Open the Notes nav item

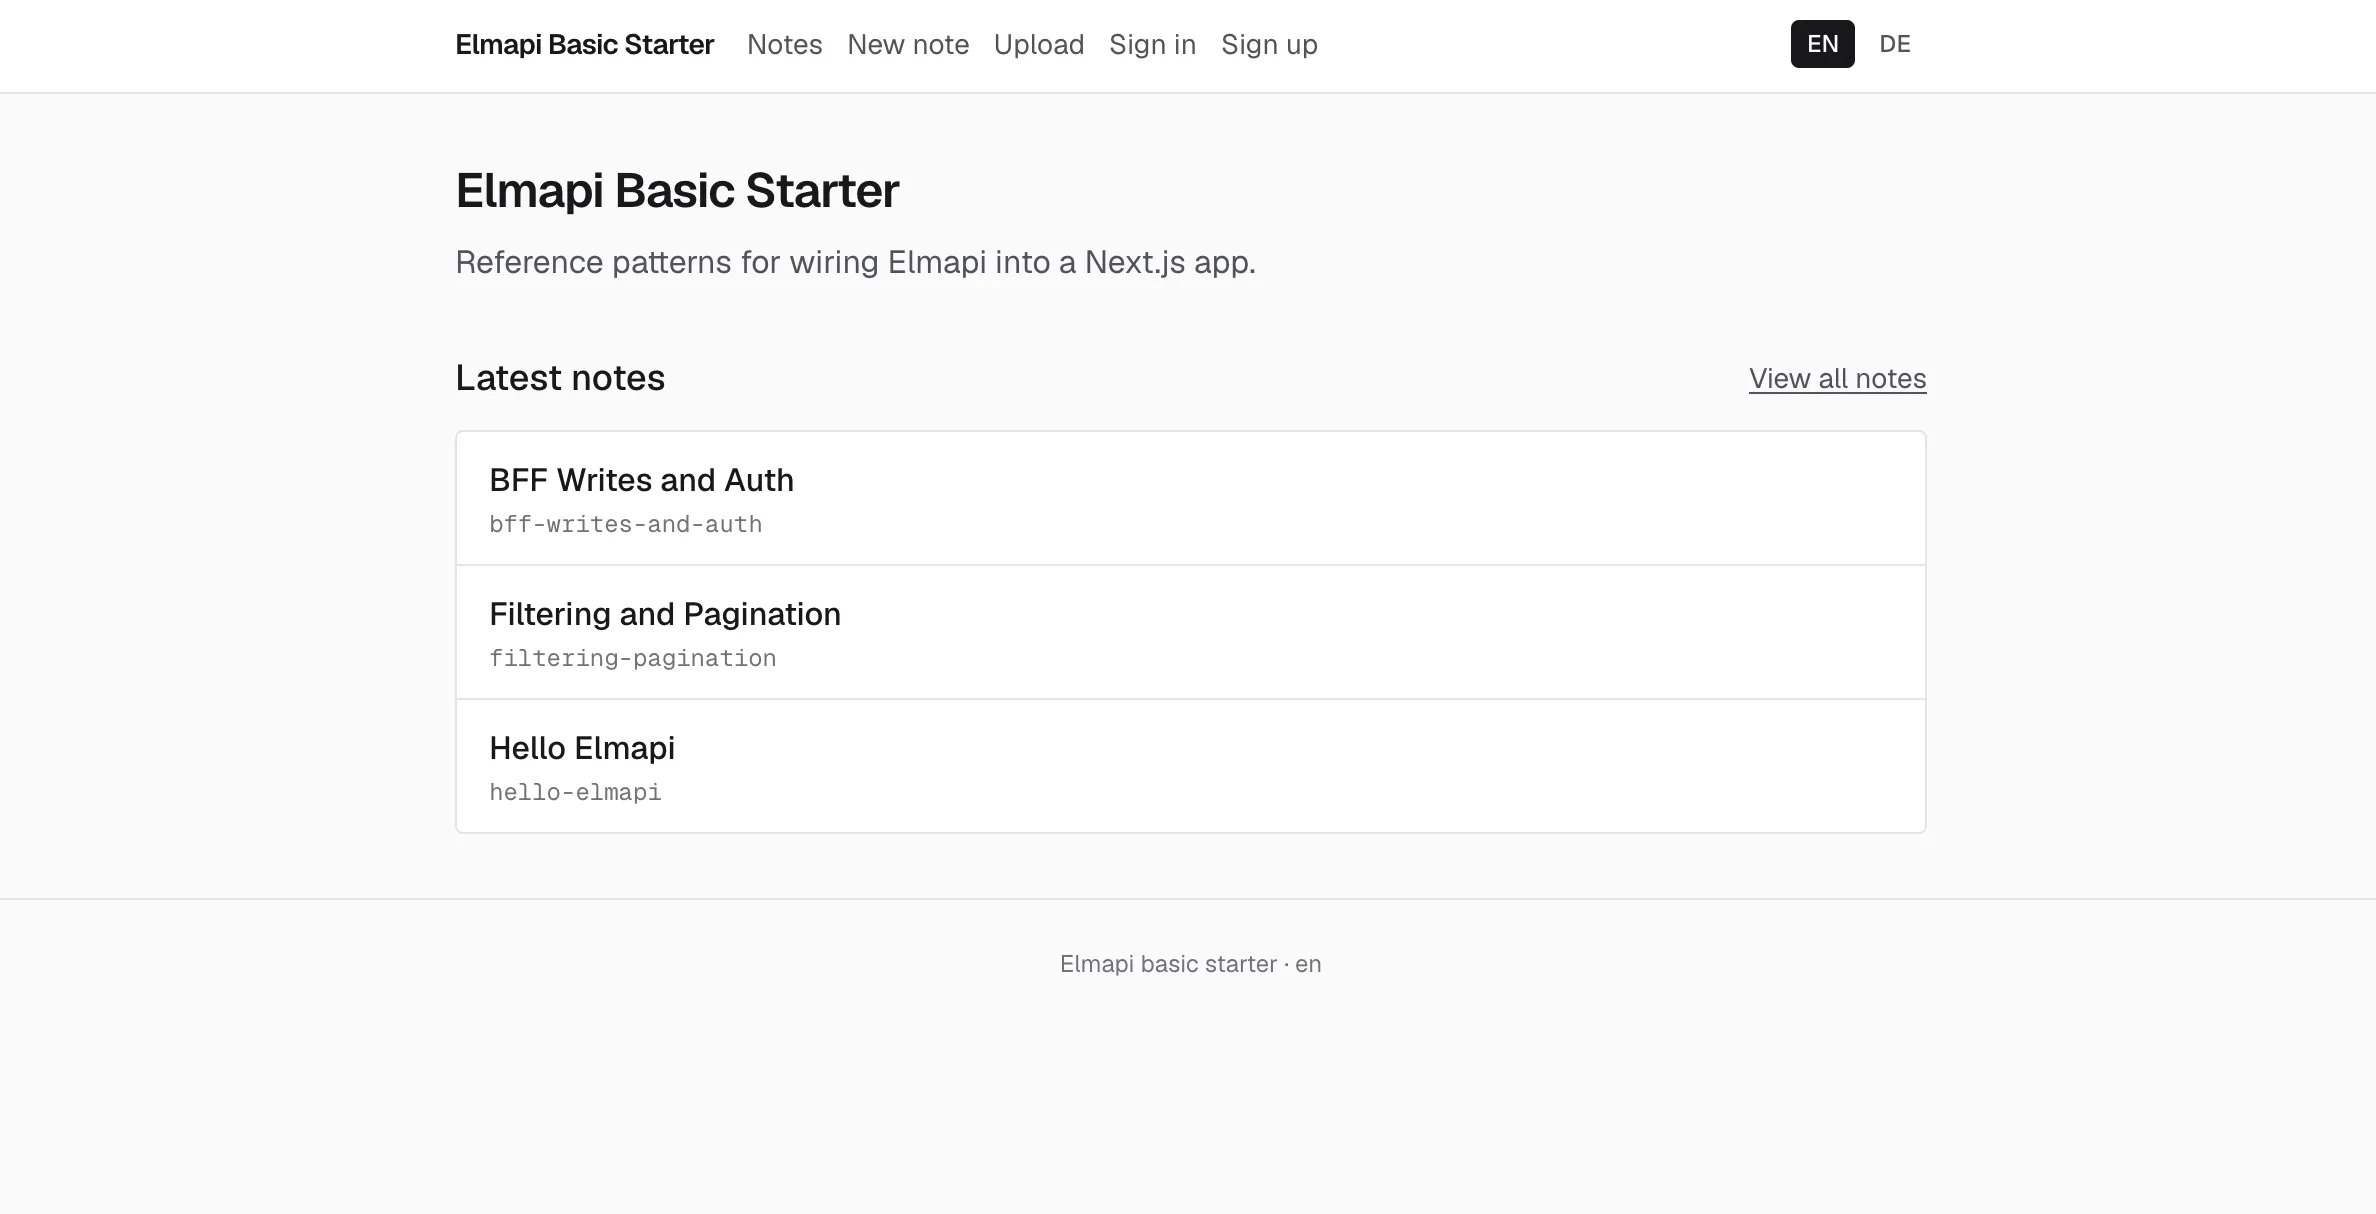784,45
